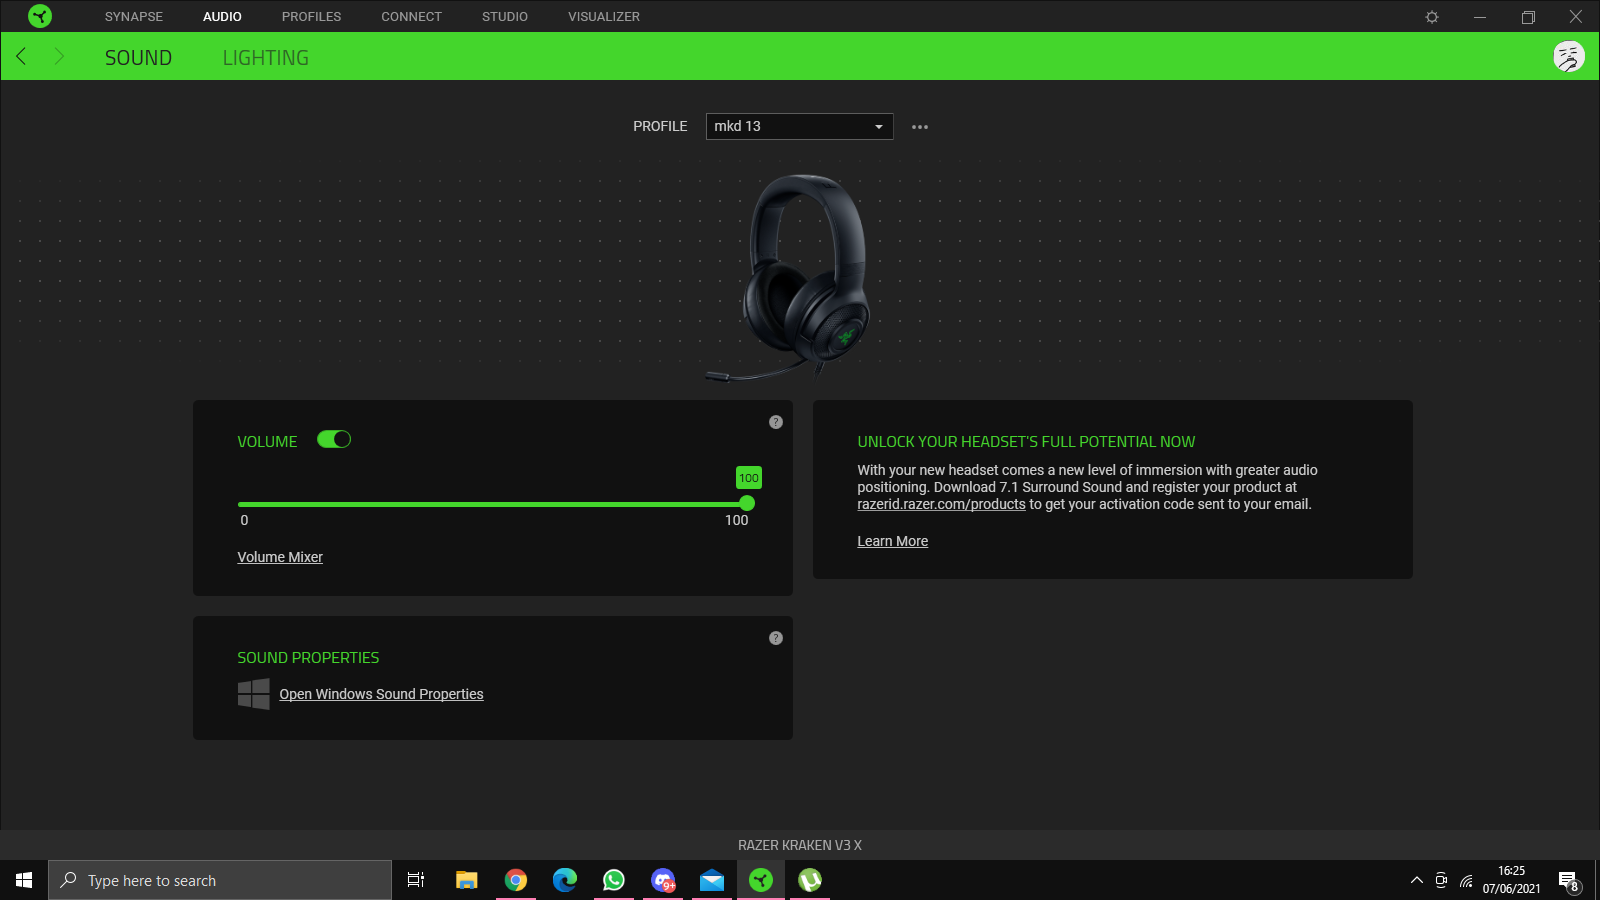Click the taskbar search box
Viewport: 1600px width, 900px height.
tap(220, 880)
